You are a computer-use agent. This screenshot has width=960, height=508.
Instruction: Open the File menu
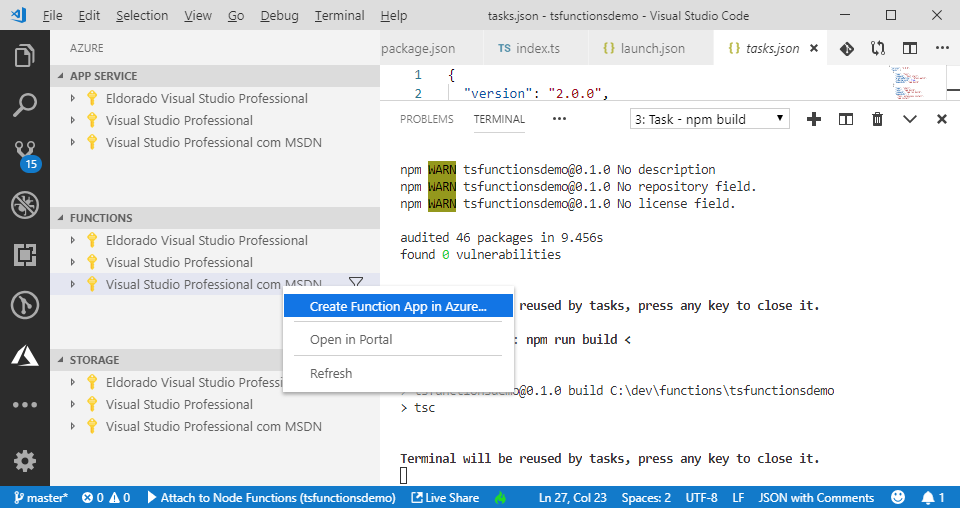pos(53,15)
